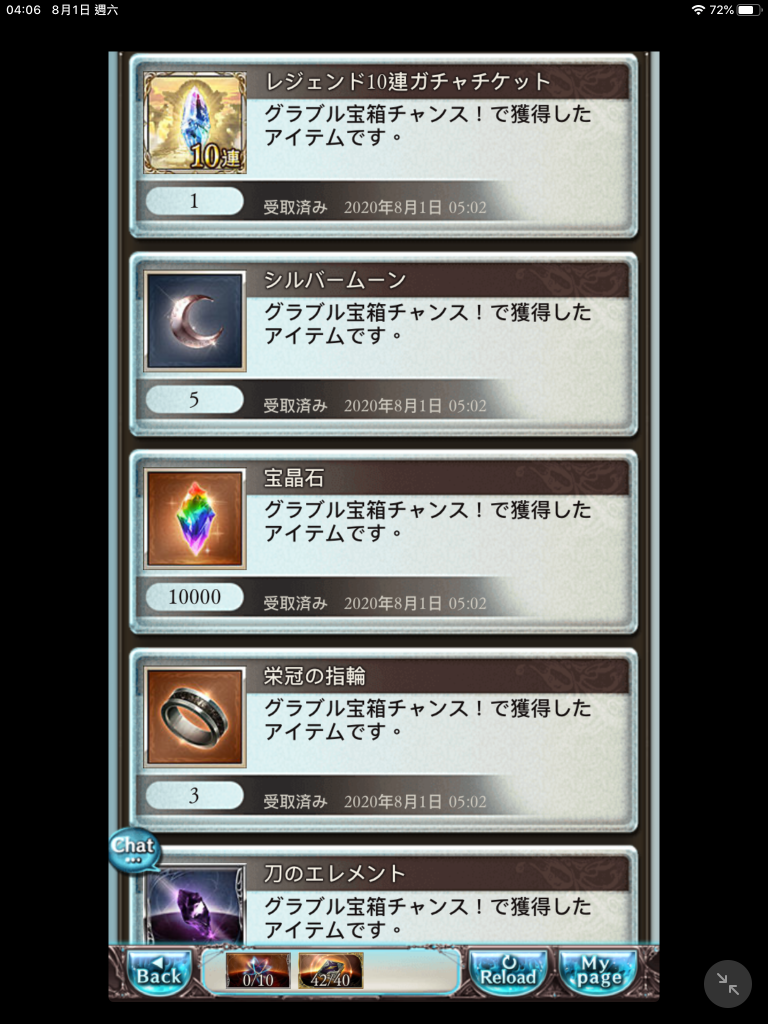Go Back to the previous screen

point(159,971)
